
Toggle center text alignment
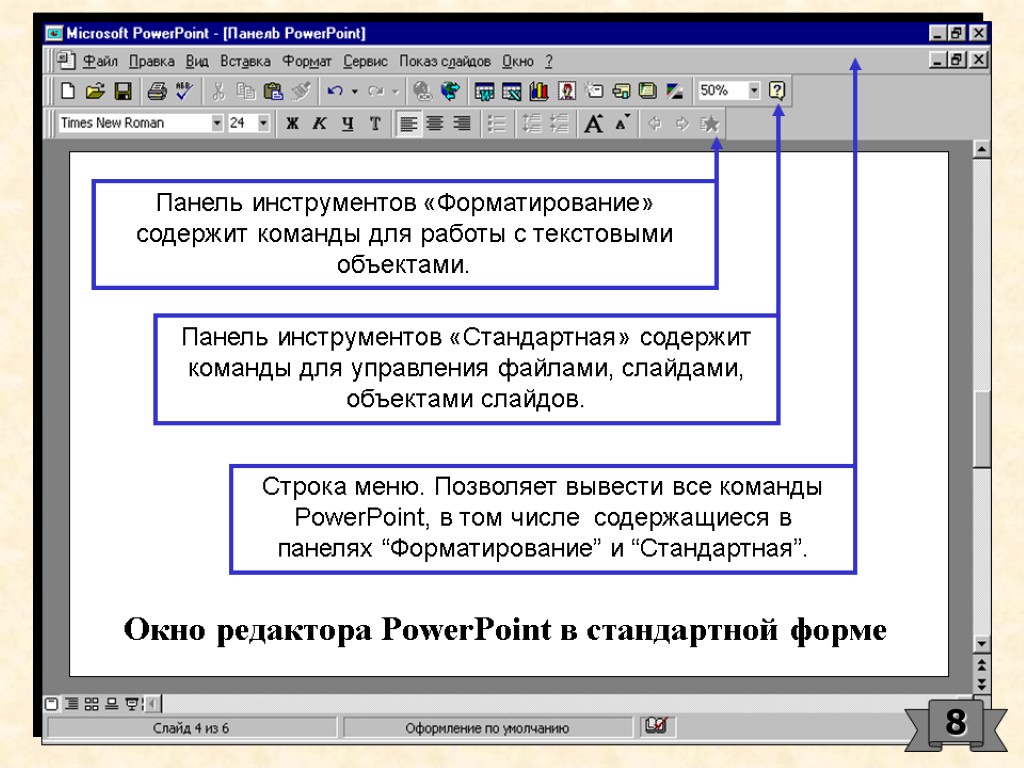(x=435, y=123)
